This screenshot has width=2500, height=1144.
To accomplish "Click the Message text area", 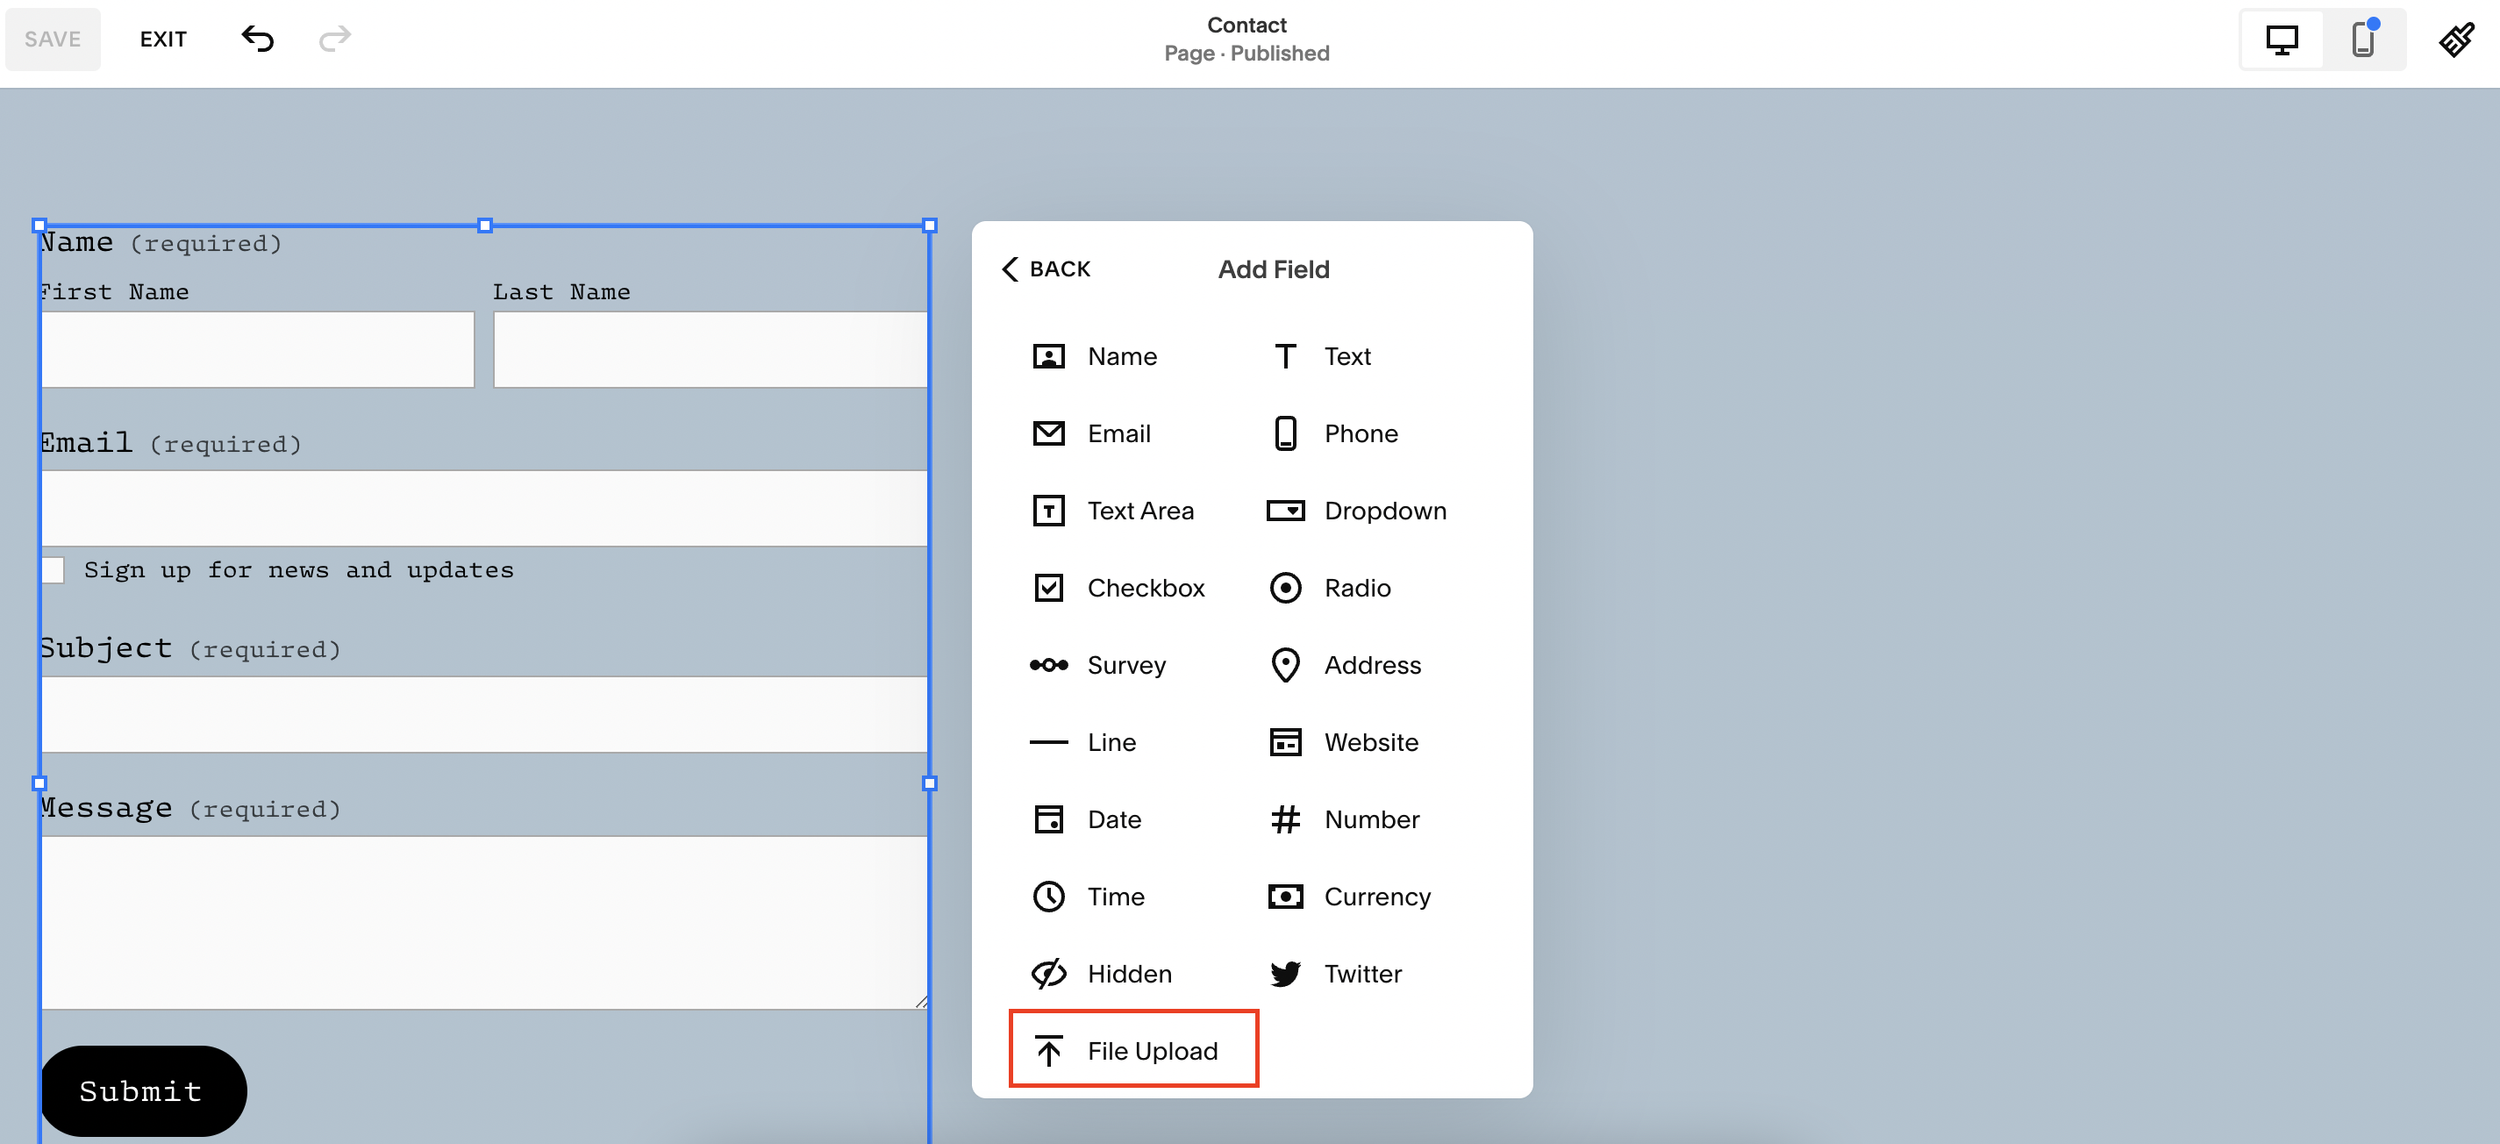I will click(x=484, y=921).
